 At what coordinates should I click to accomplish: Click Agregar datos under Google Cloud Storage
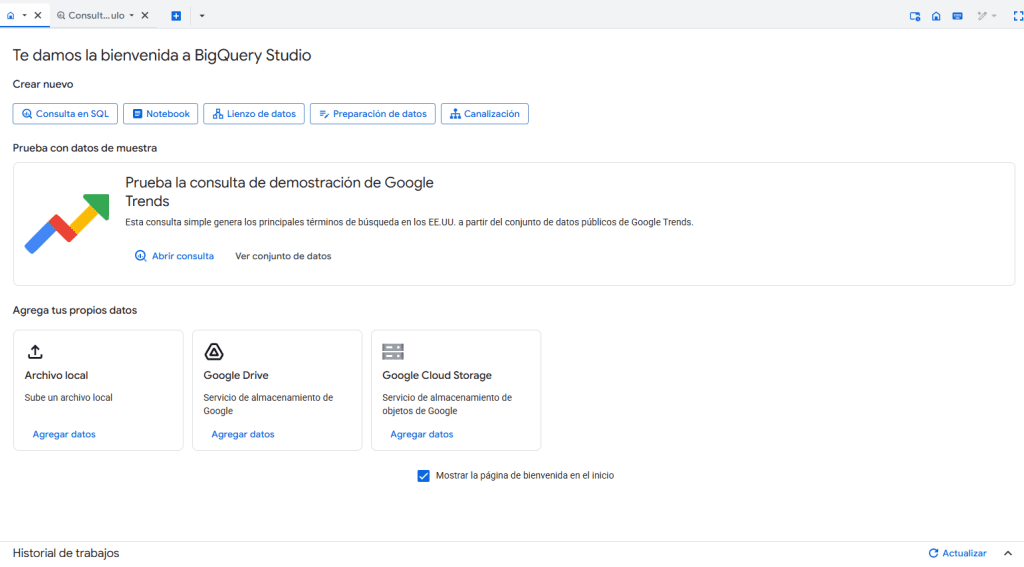pyautogui.click(x=422, y=434)
